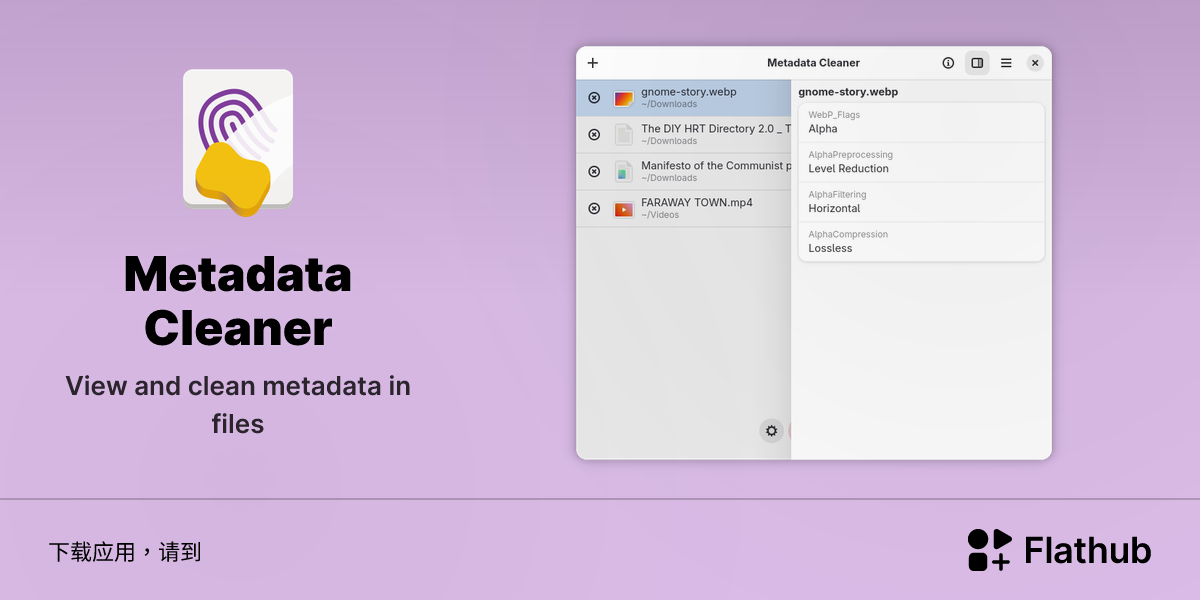Remove gnome-story.webp from the list

tap(594, 98)
